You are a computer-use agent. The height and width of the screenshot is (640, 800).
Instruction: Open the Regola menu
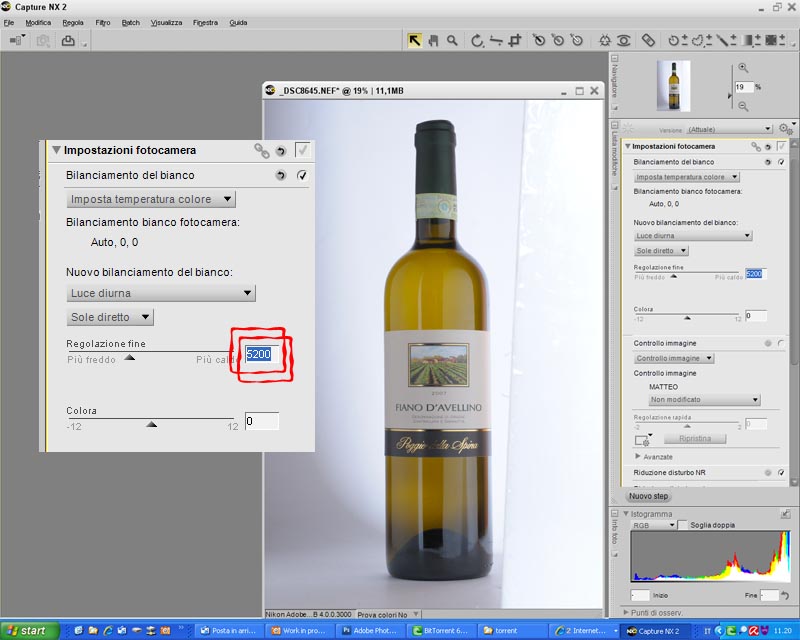[x=73, y=22]
